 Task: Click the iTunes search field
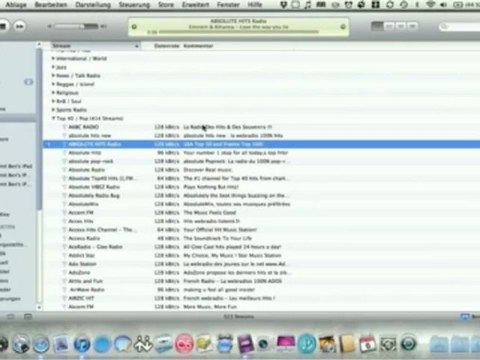pyautogui.click(x=460, y=26)
